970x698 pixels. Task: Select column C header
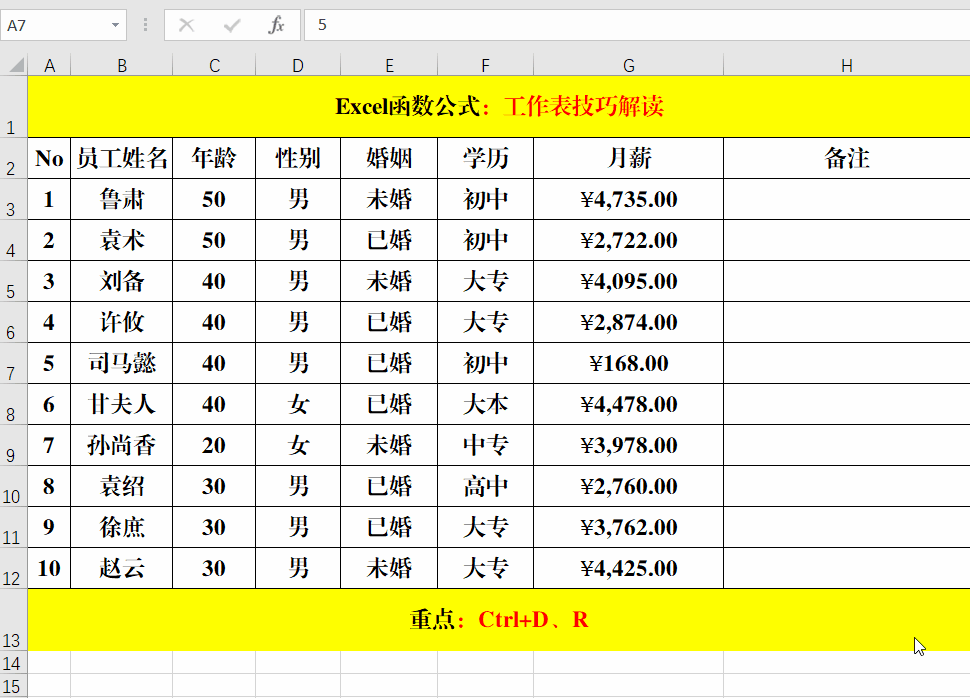tap(214, 66)
